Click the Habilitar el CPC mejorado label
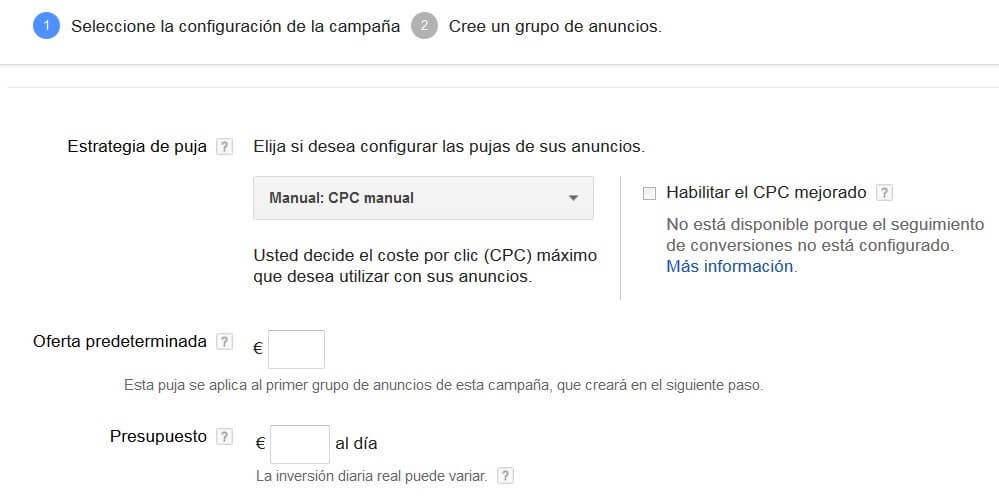This screenshot has width=999, height=501. pyautogui.click(x=766, y=192)
